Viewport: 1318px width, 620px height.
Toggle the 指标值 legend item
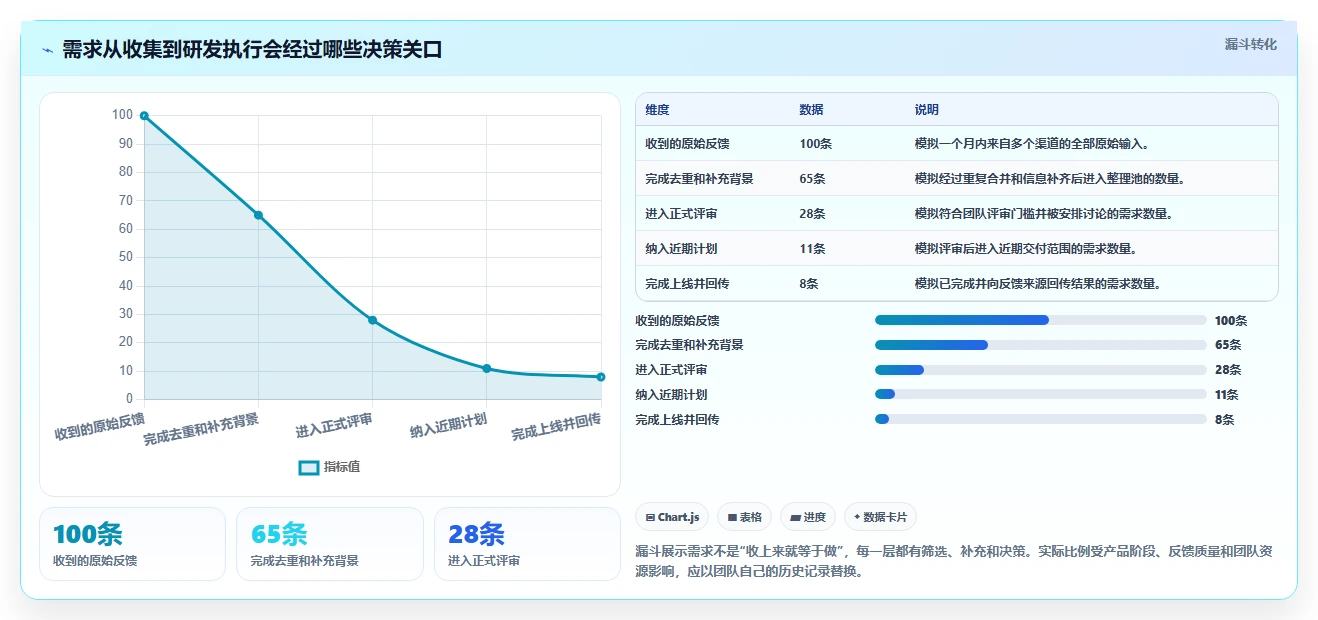pos(329,467)
